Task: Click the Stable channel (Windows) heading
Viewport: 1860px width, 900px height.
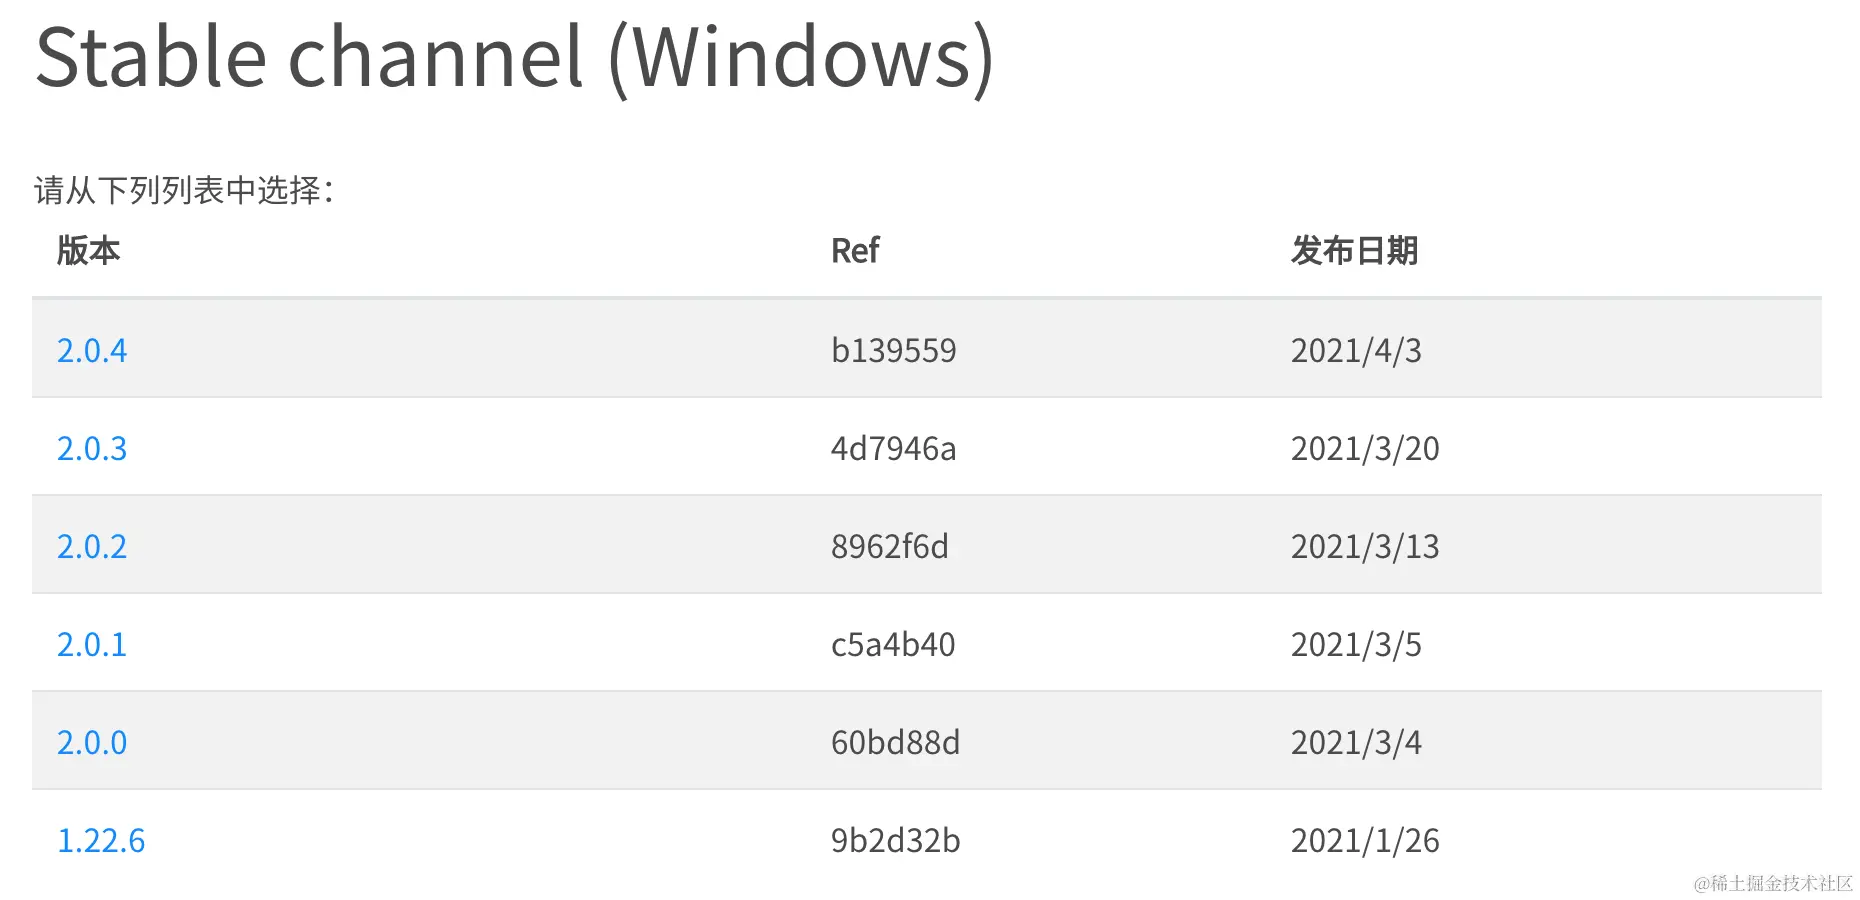Action: coord(515,57)
